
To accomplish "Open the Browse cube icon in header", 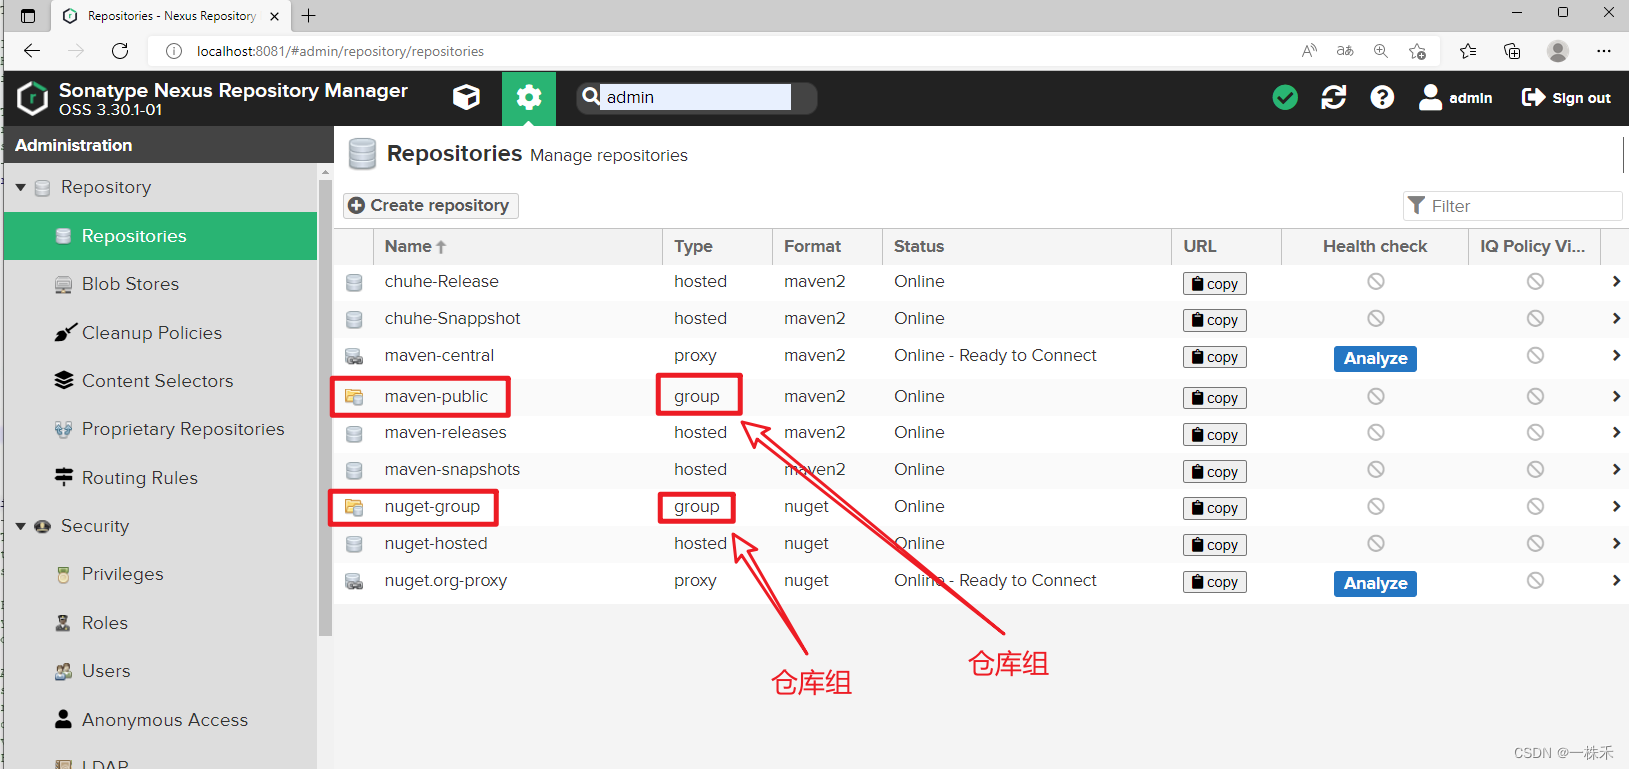I will 466,97.
